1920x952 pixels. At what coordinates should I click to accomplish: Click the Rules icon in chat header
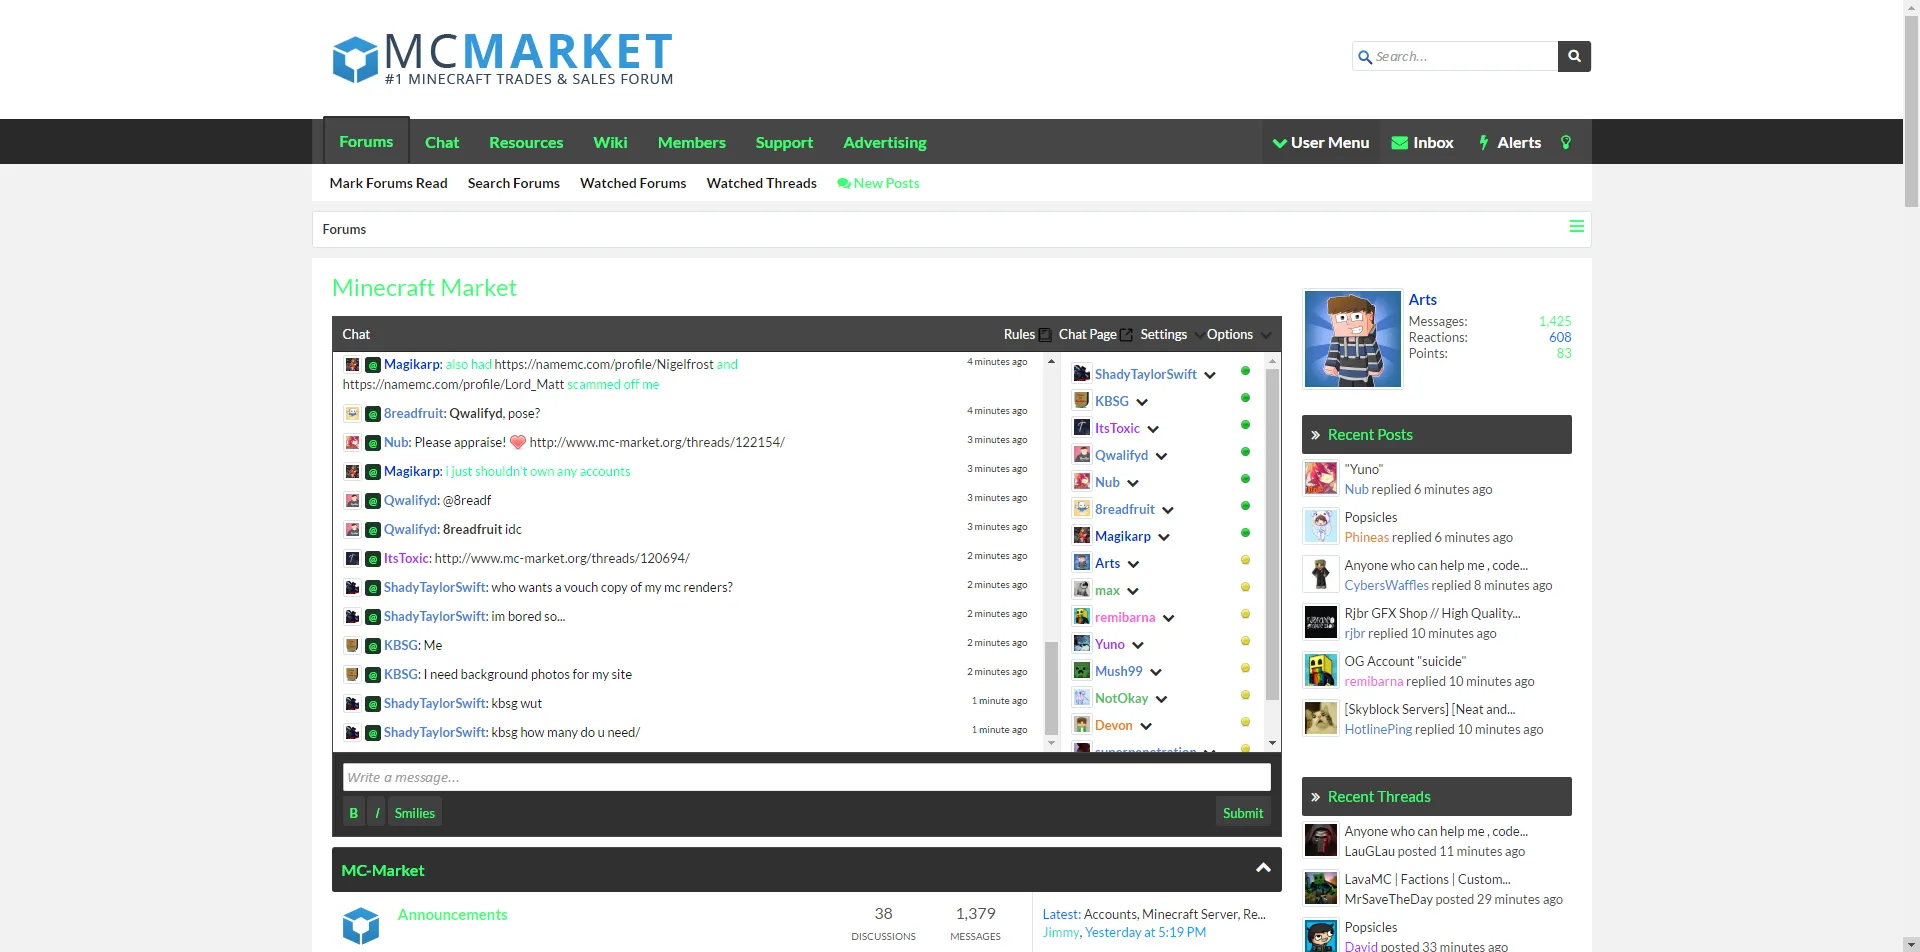1045,335
